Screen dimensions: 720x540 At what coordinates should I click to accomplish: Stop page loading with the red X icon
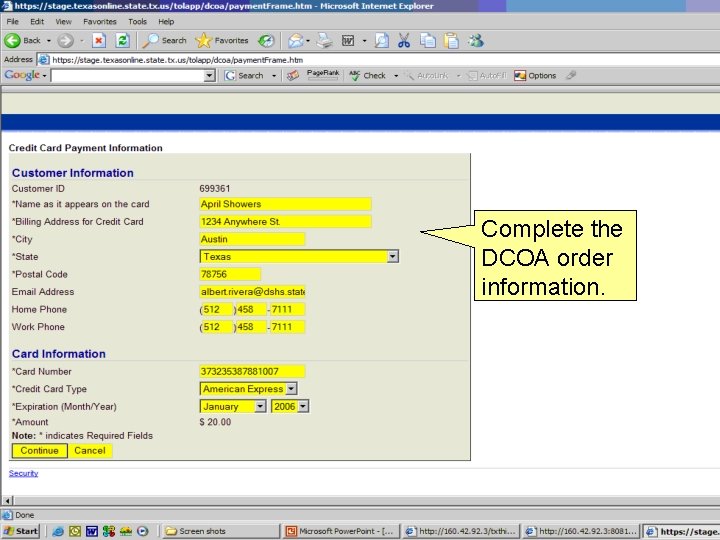pyautogui.click(x=99, y=40)
